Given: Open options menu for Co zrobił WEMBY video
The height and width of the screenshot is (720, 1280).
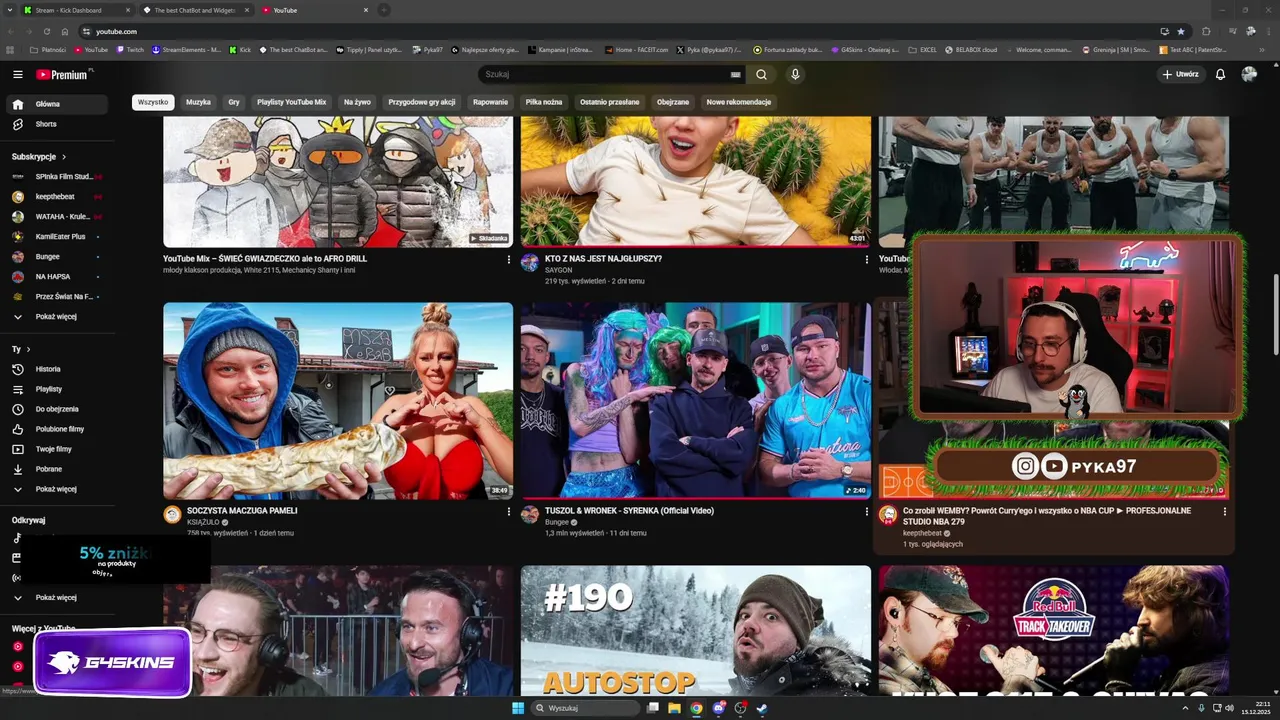Looking at the screenshot, I should [1225, 511].
